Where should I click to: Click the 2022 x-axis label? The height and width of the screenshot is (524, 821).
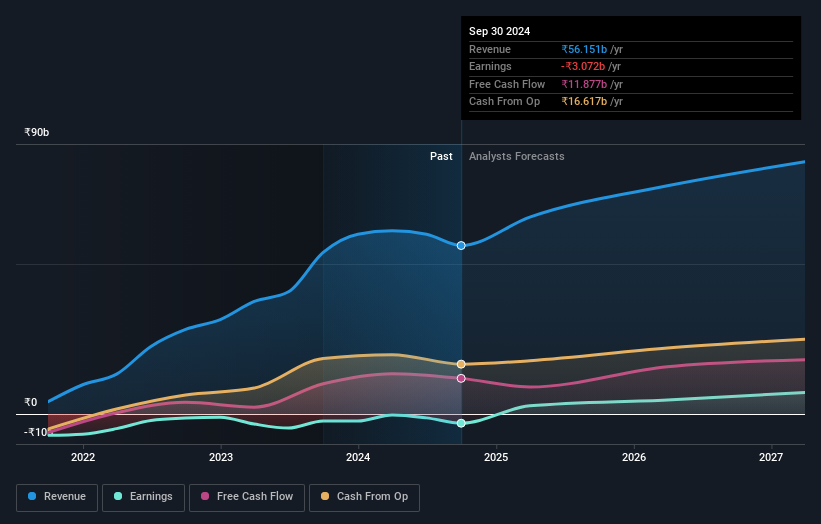click(83, 457)
